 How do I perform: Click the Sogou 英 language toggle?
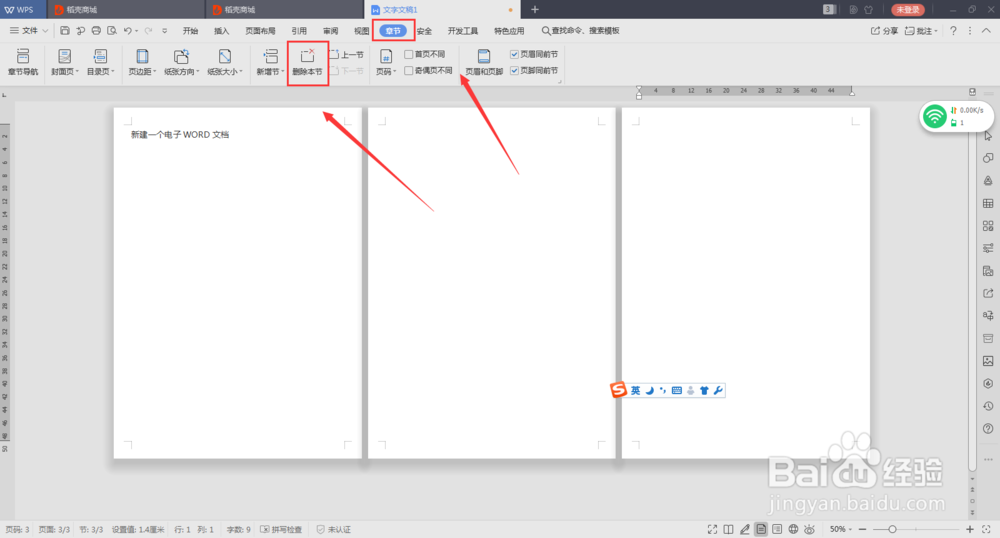[635, 390]
